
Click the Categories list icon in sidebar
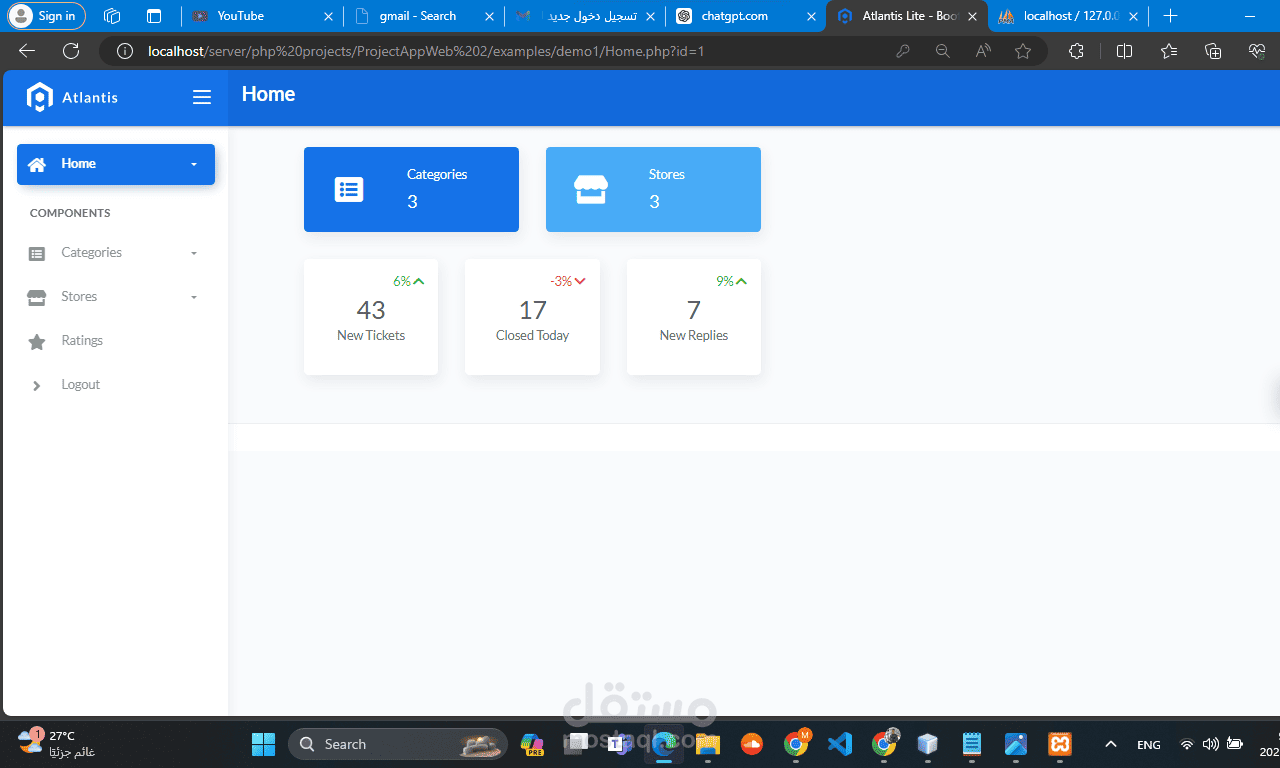pos(37,254)
